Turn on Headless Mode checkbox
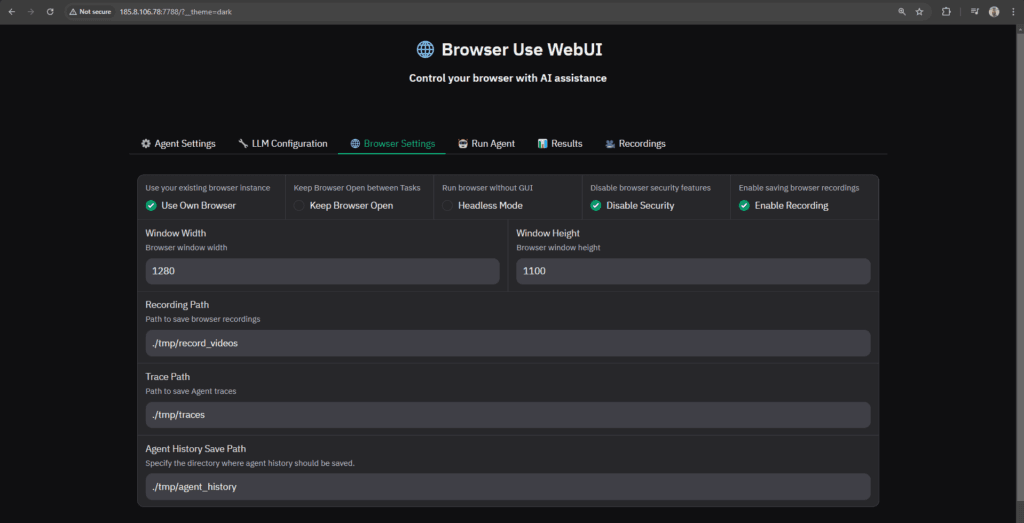The height and width of the screenshot is (523, 1024). coord(448,205)
